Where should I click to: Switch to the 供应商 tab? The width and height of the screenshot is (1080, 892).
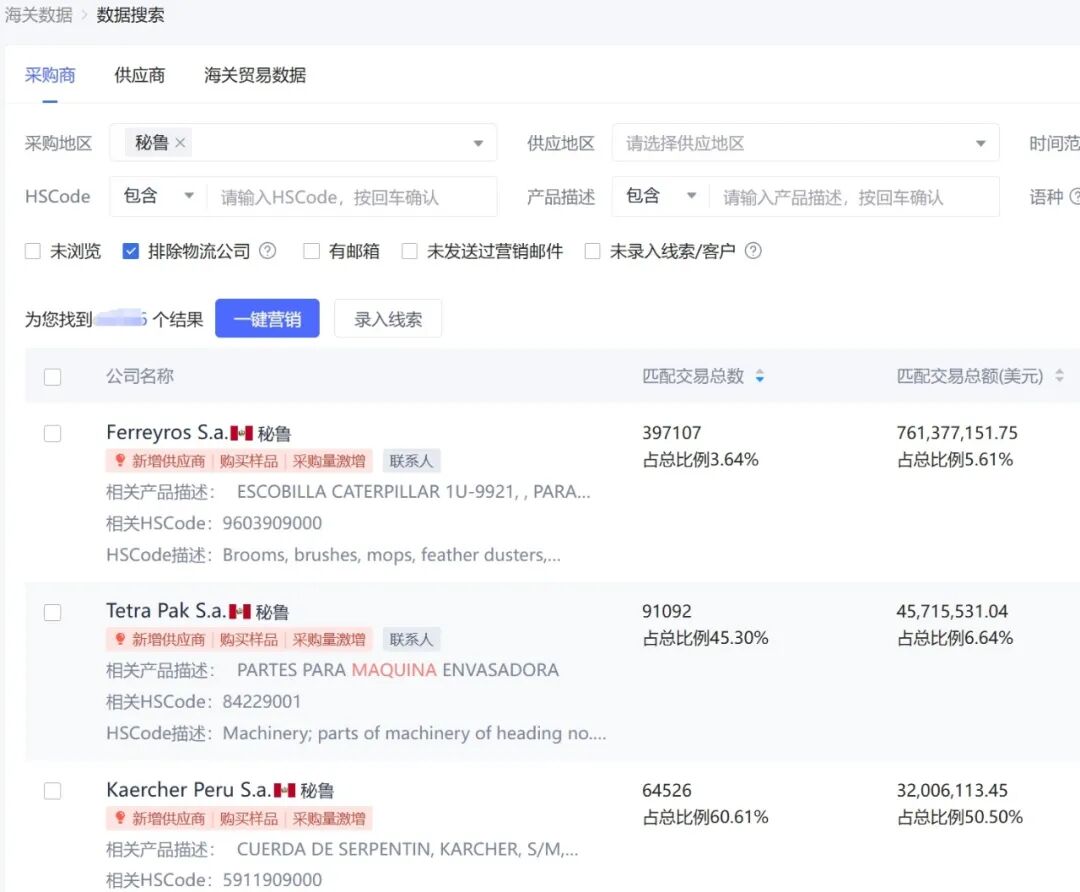point(138,75)
